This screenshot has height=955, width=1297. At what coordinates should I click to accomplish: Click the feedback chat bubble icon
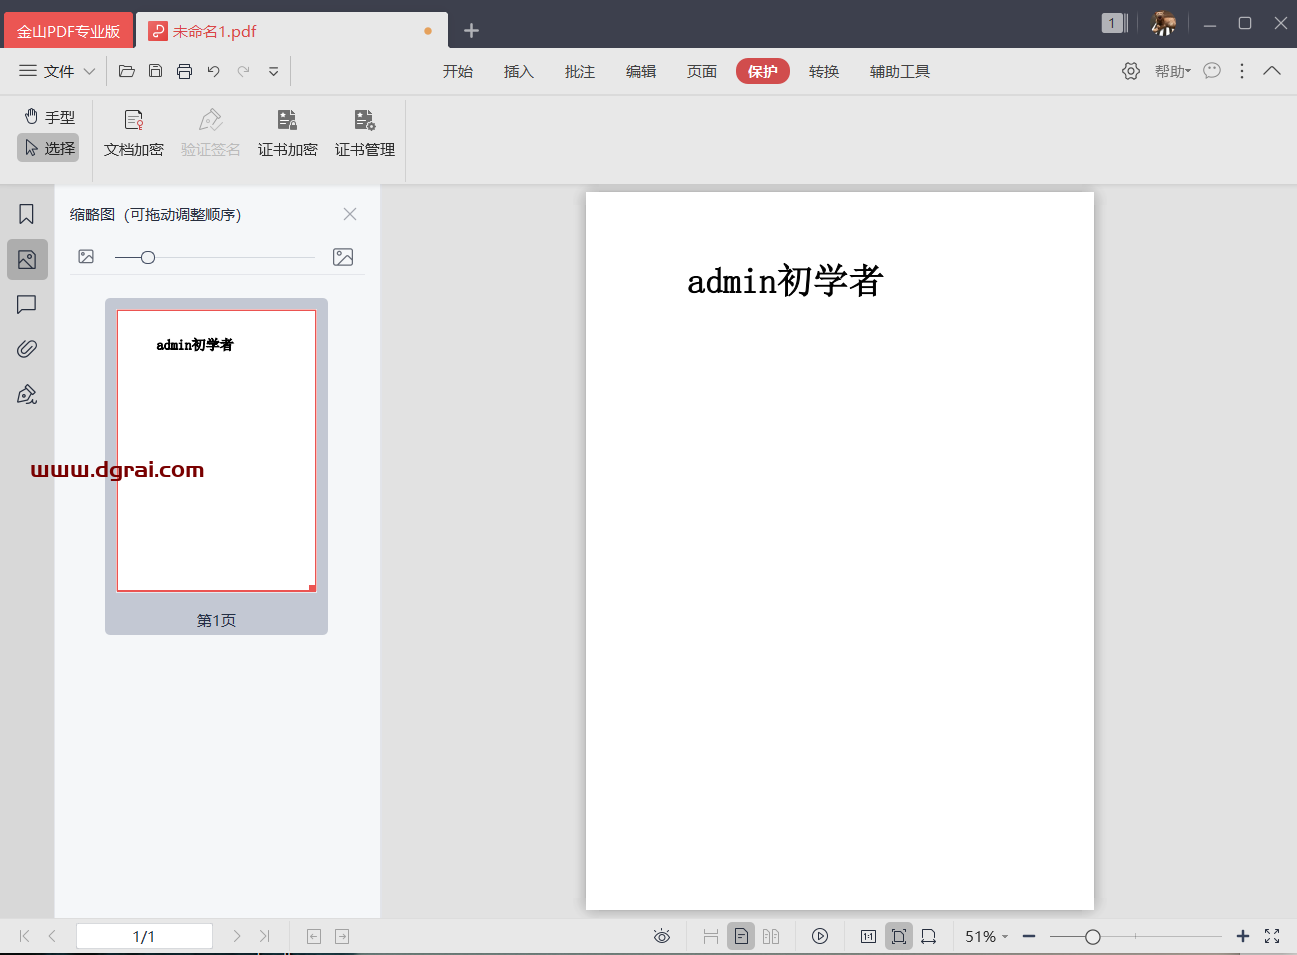click(x=1212, y=71)
